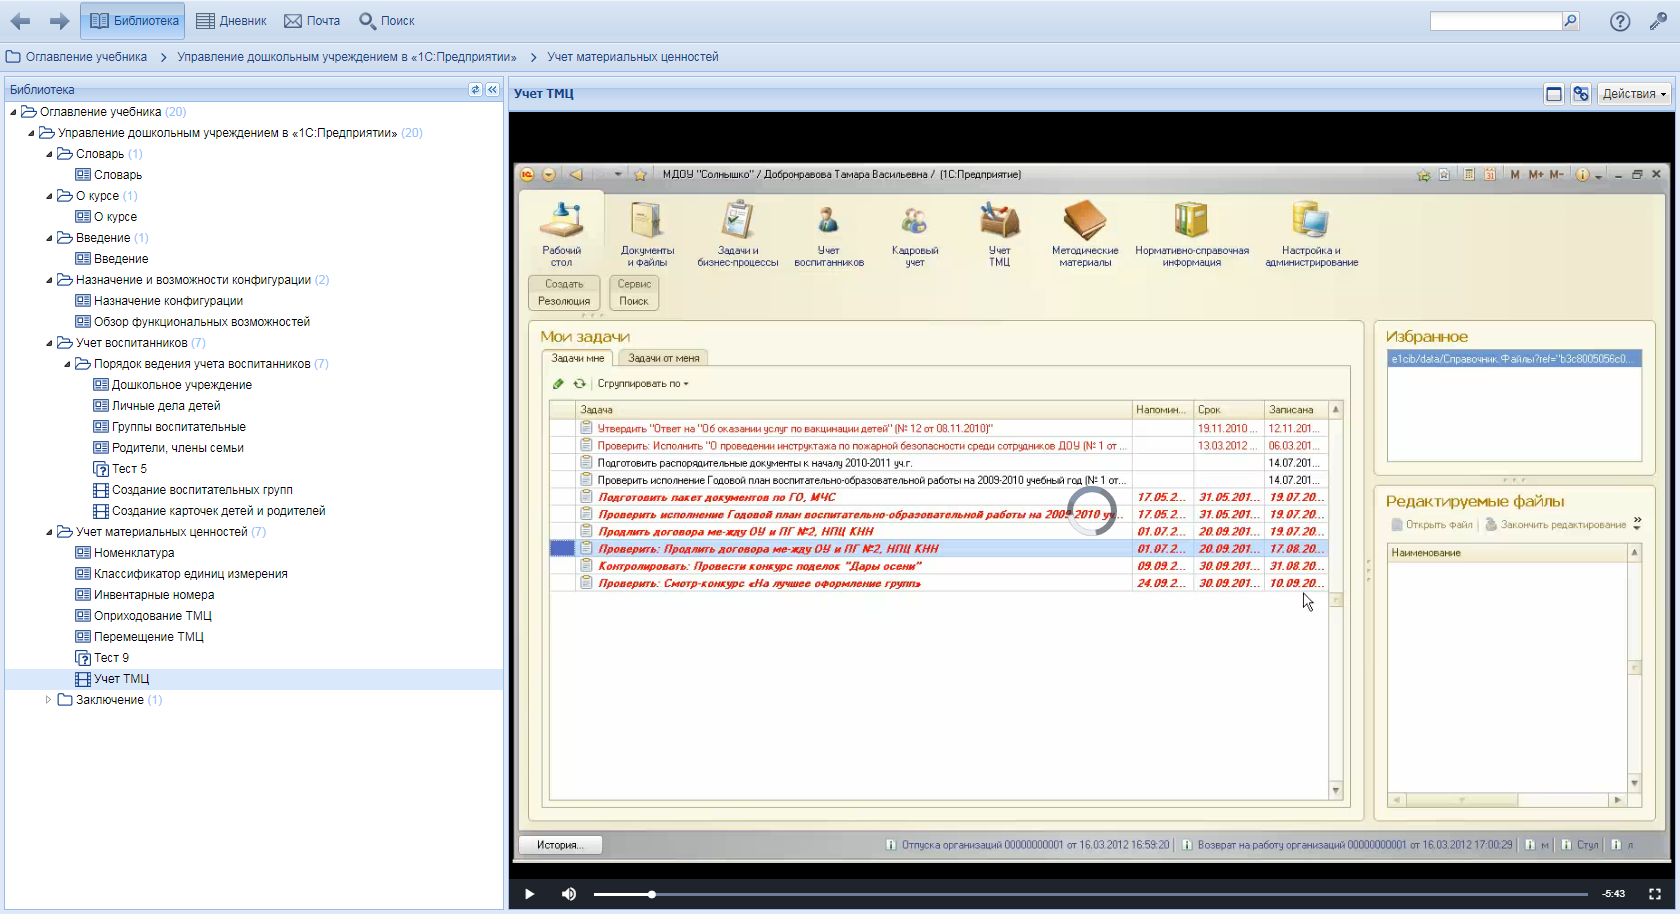This screenshot has height=914, width=1680.
Task: Click the film icon beside Учет ТМЦ
Action: point(83,679)
